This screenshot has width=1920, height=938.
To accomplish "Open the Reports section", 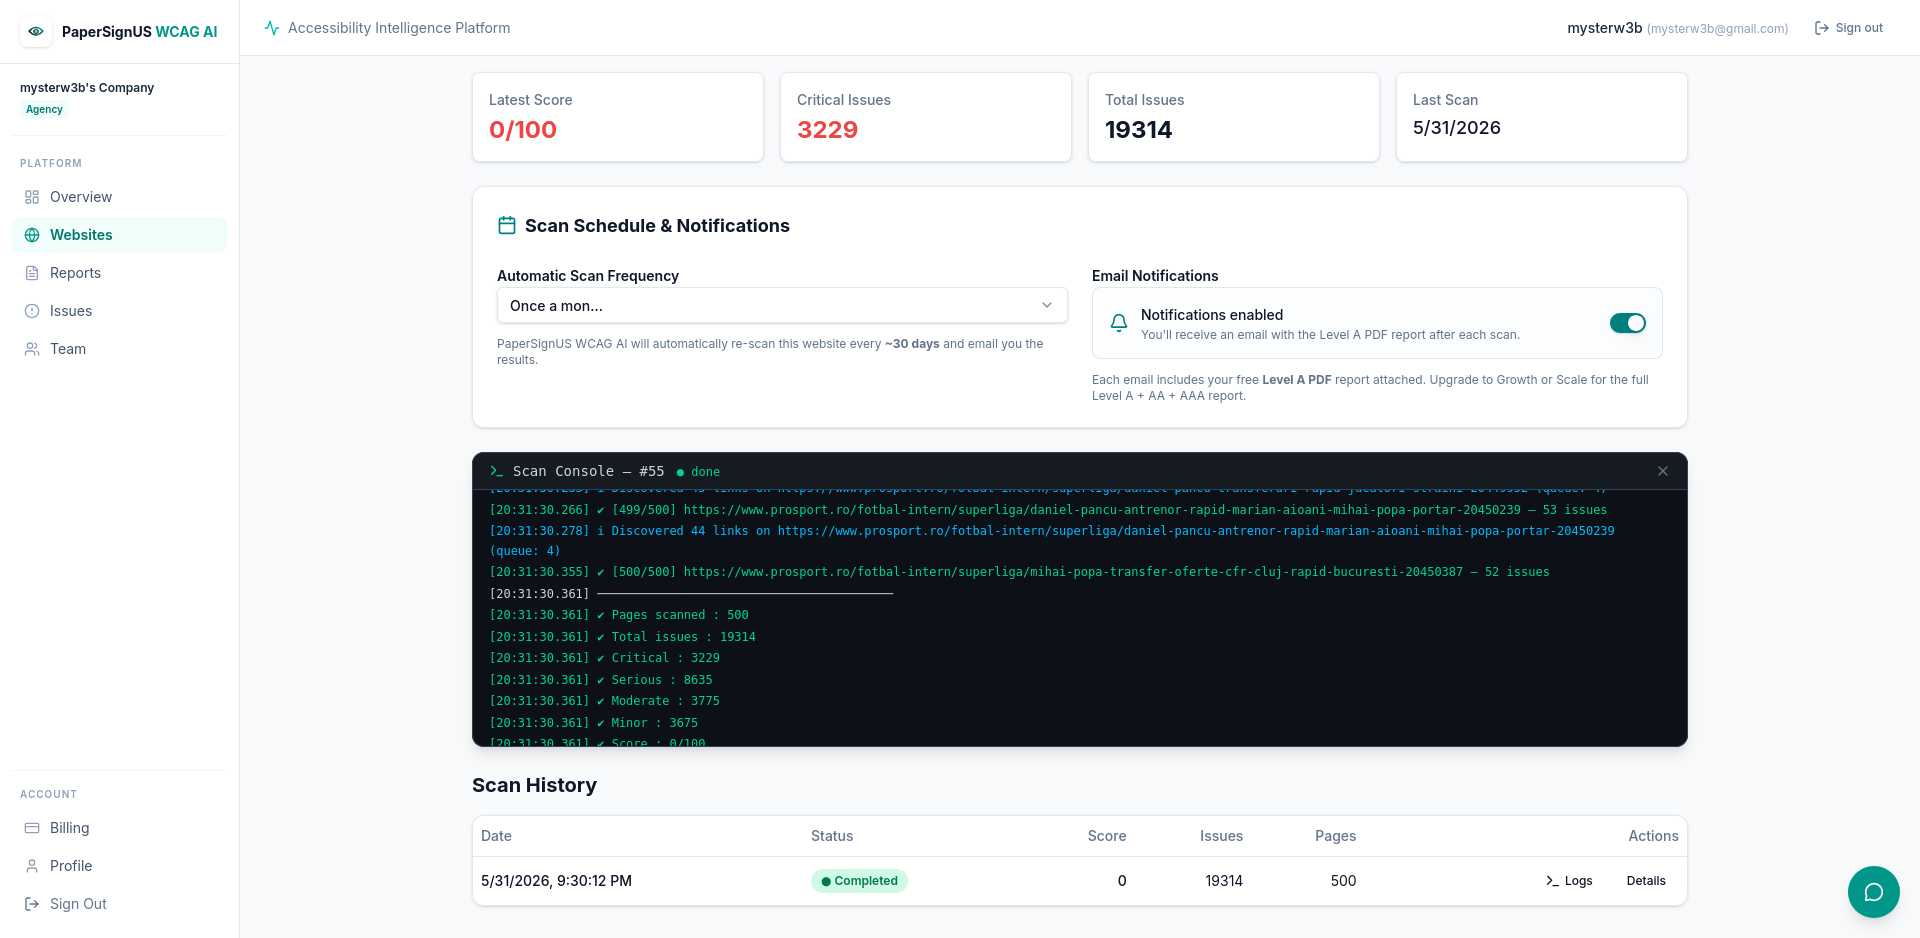I will pyautogui.click(x=119, y=273).
